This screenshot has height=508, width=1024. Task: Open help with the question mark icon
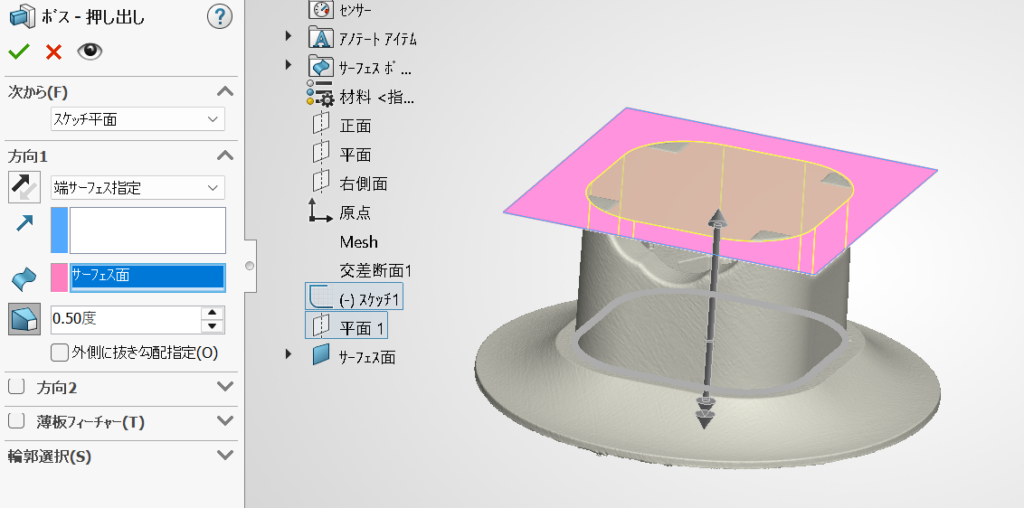(220, 16)
